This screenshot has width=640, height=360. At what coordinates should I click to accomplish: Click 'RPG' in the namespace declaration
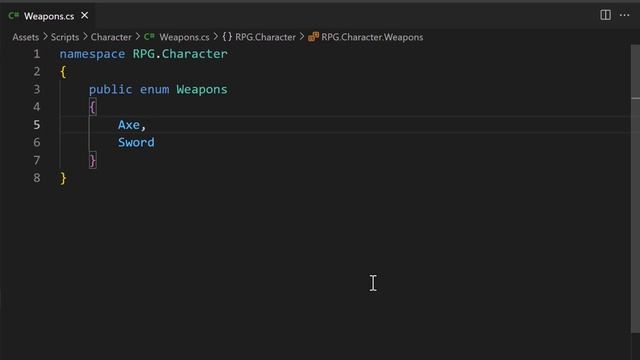pos(144,54)
